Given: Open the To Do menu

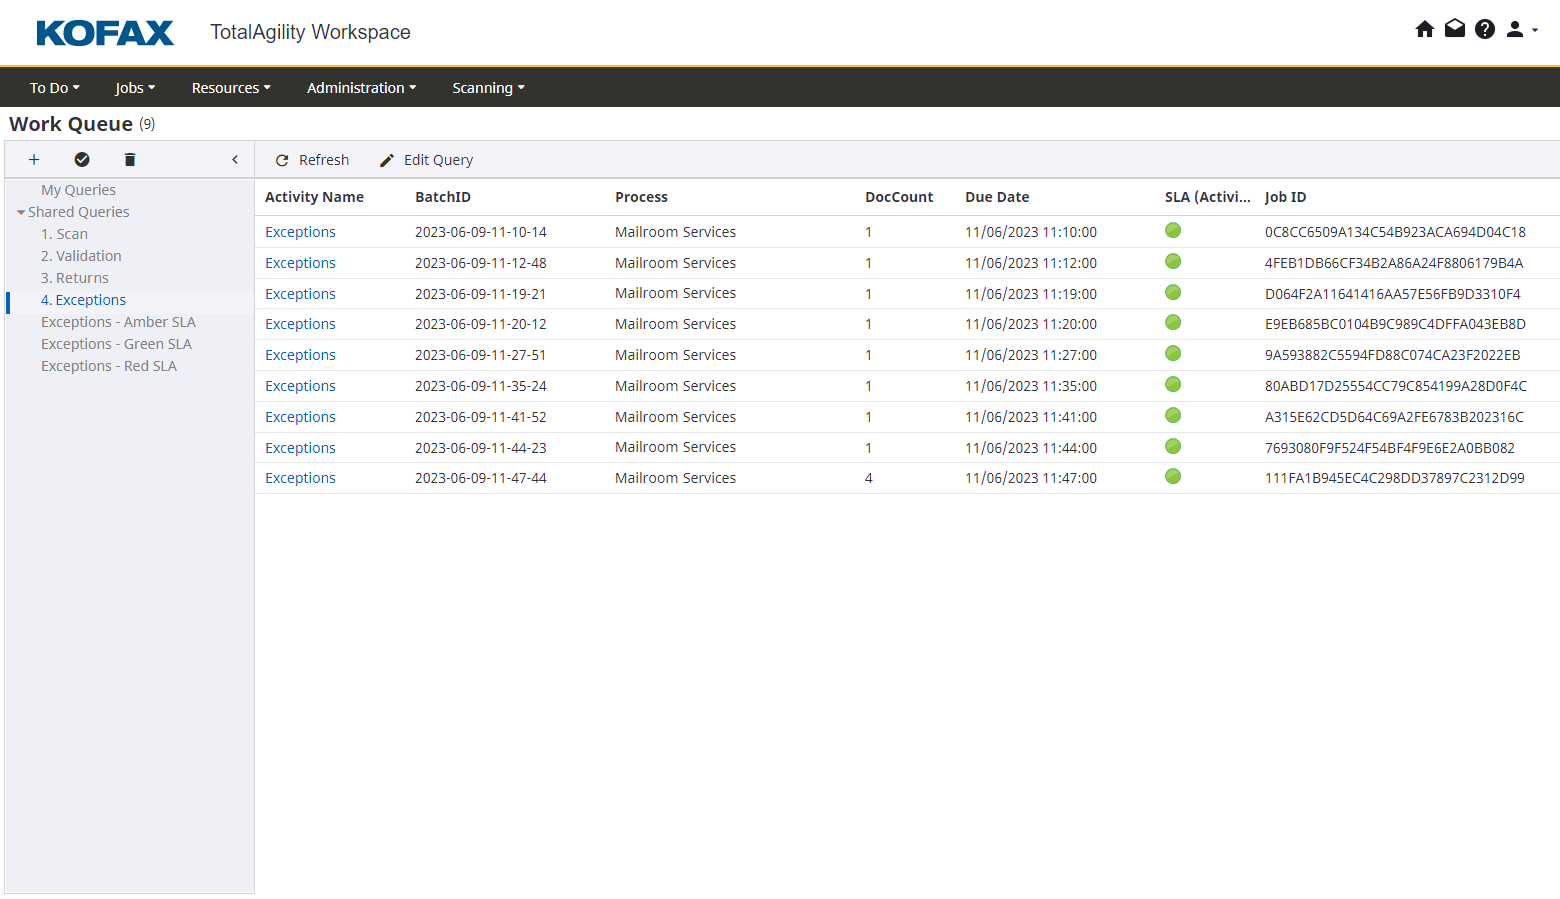Looking at the screenshot, I should pos(55,88).
